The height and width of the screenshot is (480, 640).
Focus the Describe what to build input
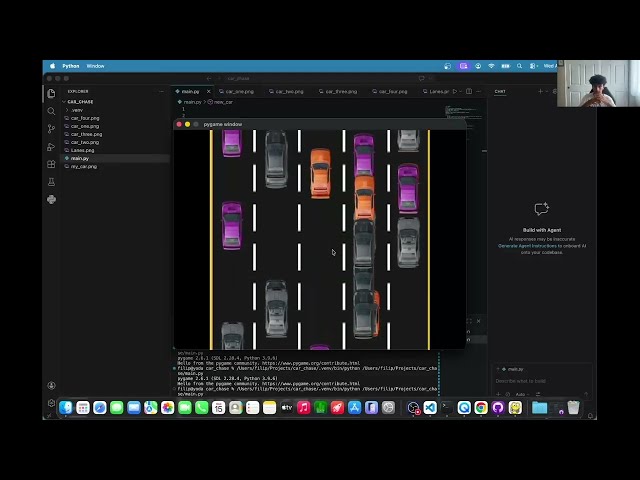click(541, 381)
